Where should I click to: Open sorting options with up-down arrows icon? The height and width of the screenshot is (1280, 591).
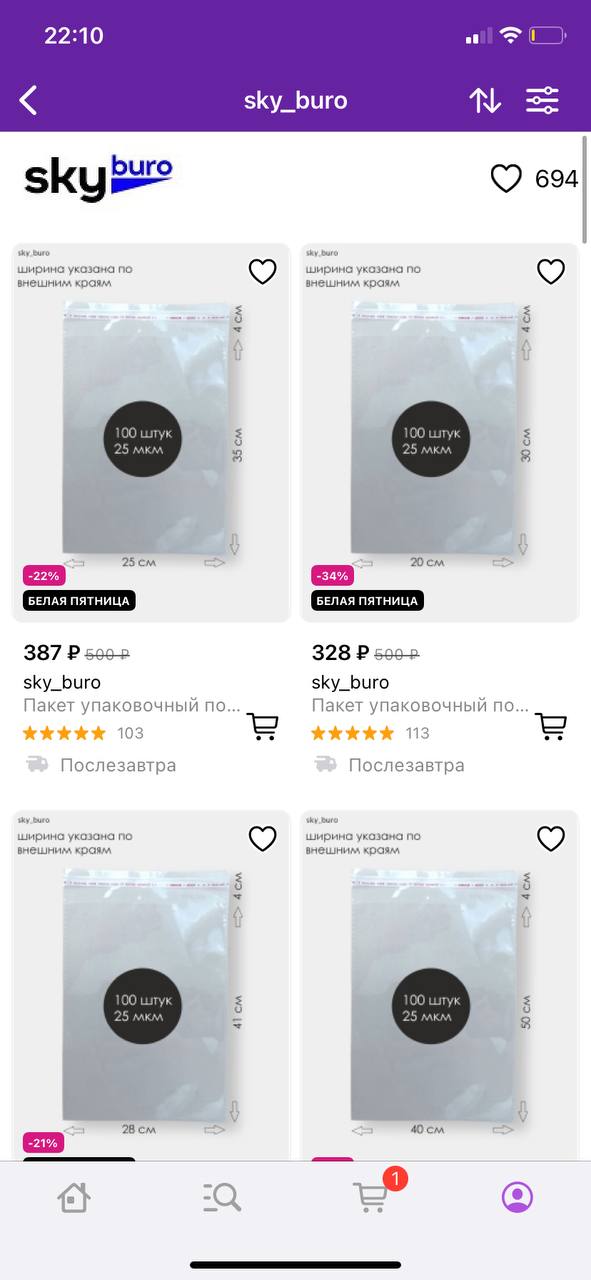(x=485, y=100)
